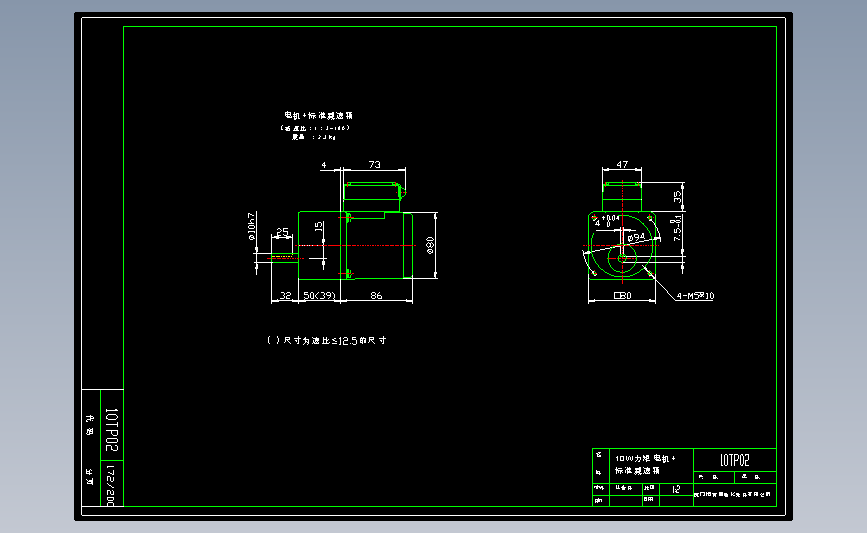Click the '电机+标准减速箱' drawing heading
The width and height of the screenshot is (867, 533).
click(x=318, y=115)
